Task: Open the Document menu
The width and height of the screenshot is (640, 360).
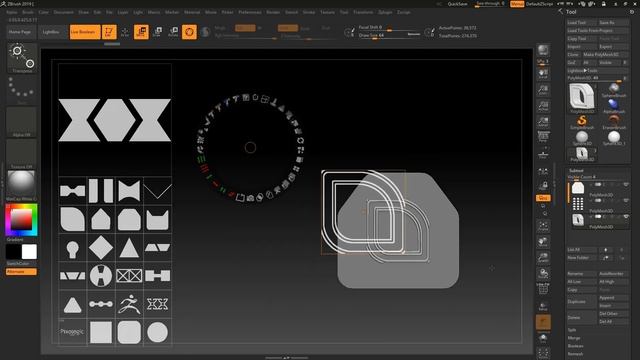Action: point(64,12)
